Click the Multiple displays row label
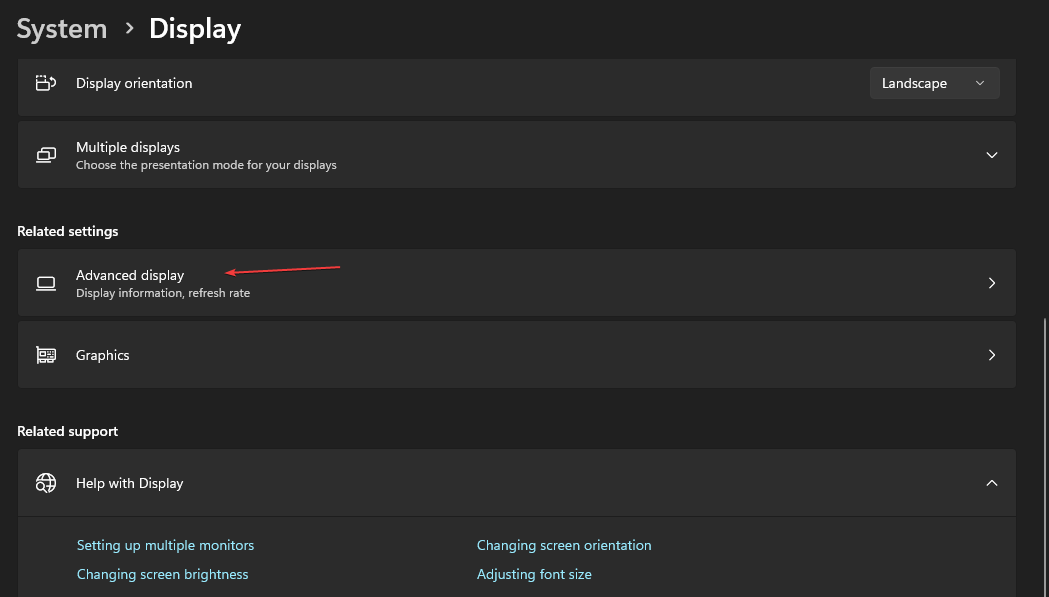Screen dimensions: 1049x597 coord(128,148)
